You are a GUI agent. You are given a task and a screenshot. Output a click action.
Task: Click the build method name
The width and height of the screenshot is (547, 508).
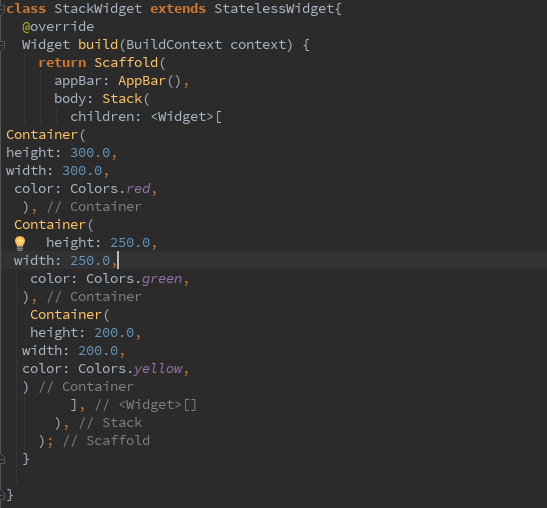[x=98, y=45]
